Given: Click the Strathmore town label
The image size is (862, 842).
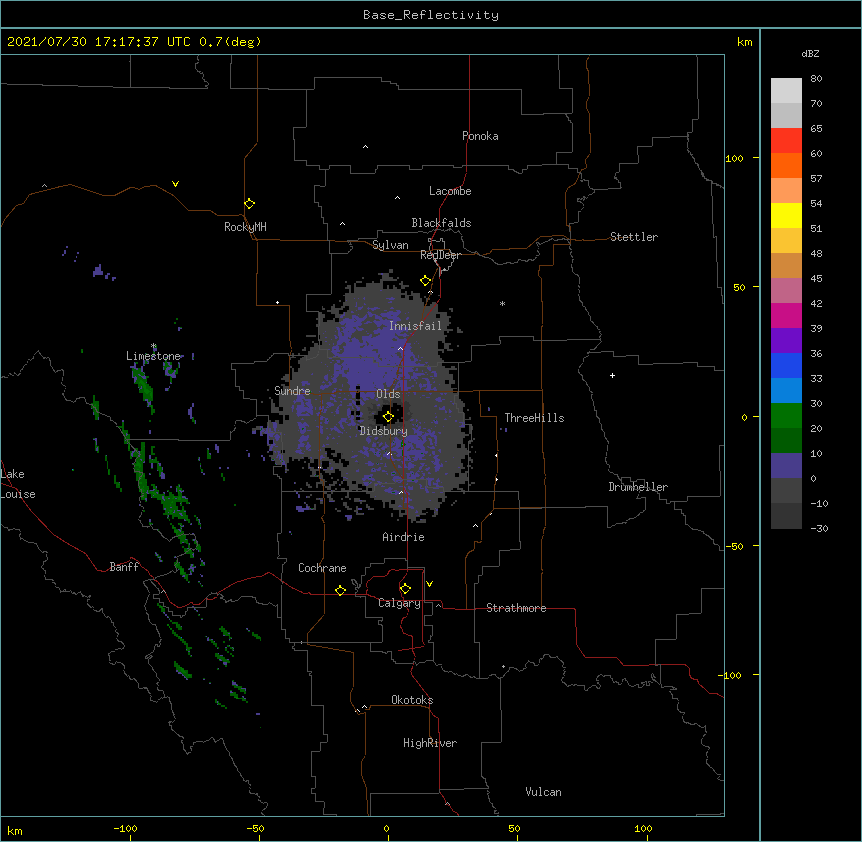Looking at the screenshot, I should pos(516,608).
